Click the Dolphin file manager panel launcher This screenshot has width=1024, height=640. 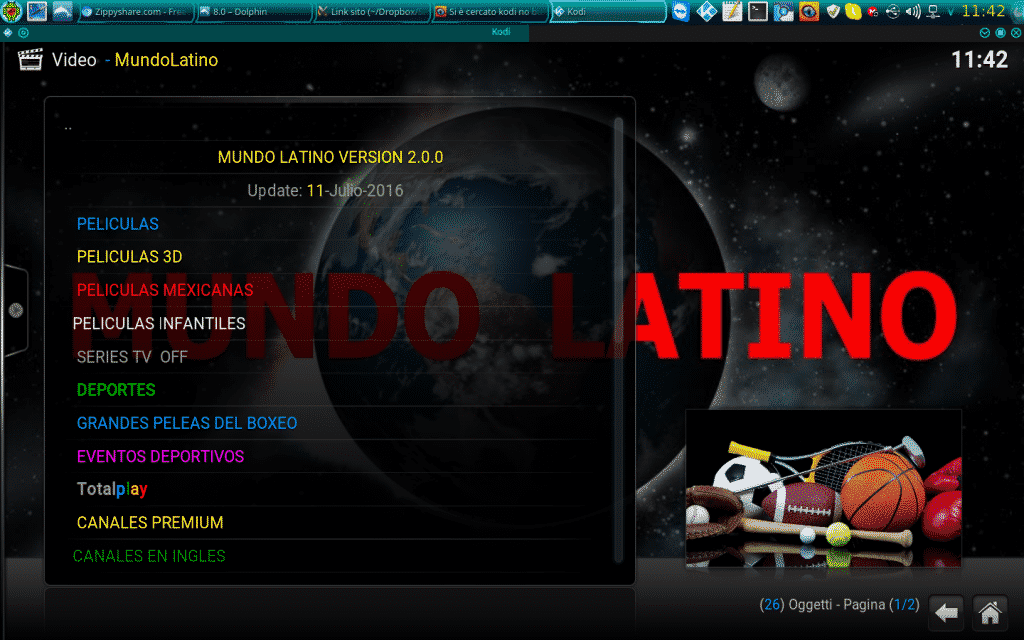click(62, 11)
